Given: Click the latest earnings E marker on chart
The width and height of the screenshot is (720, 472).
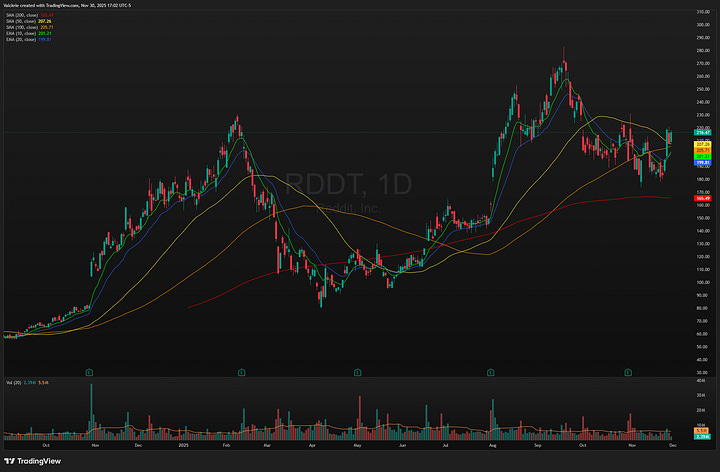Looking at the screenshot, I should [x=628, y=372].
